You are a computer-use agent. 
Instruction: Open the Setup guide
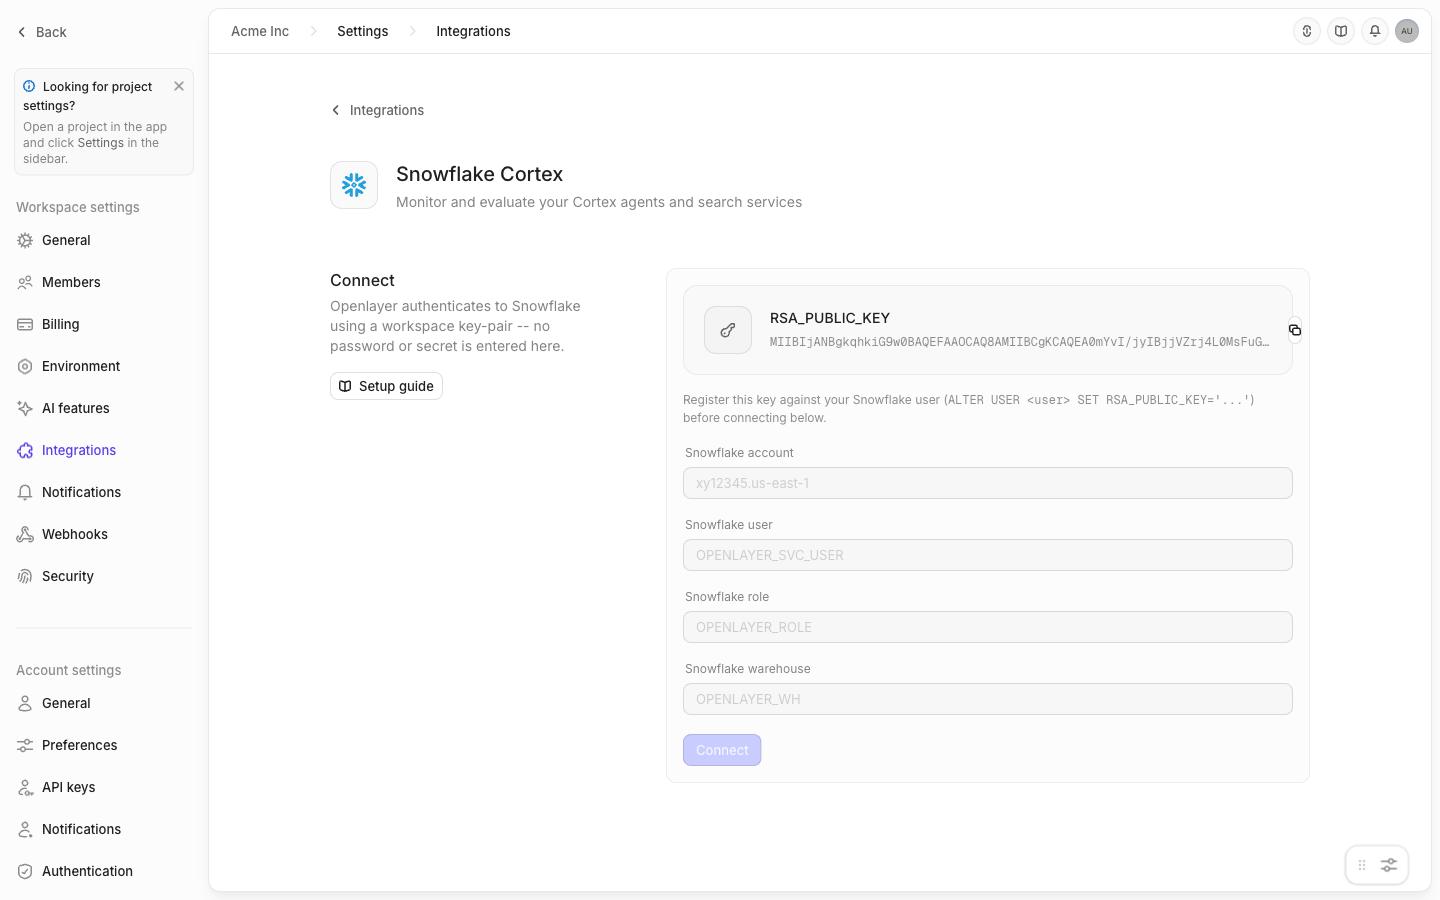pos(386,386)
